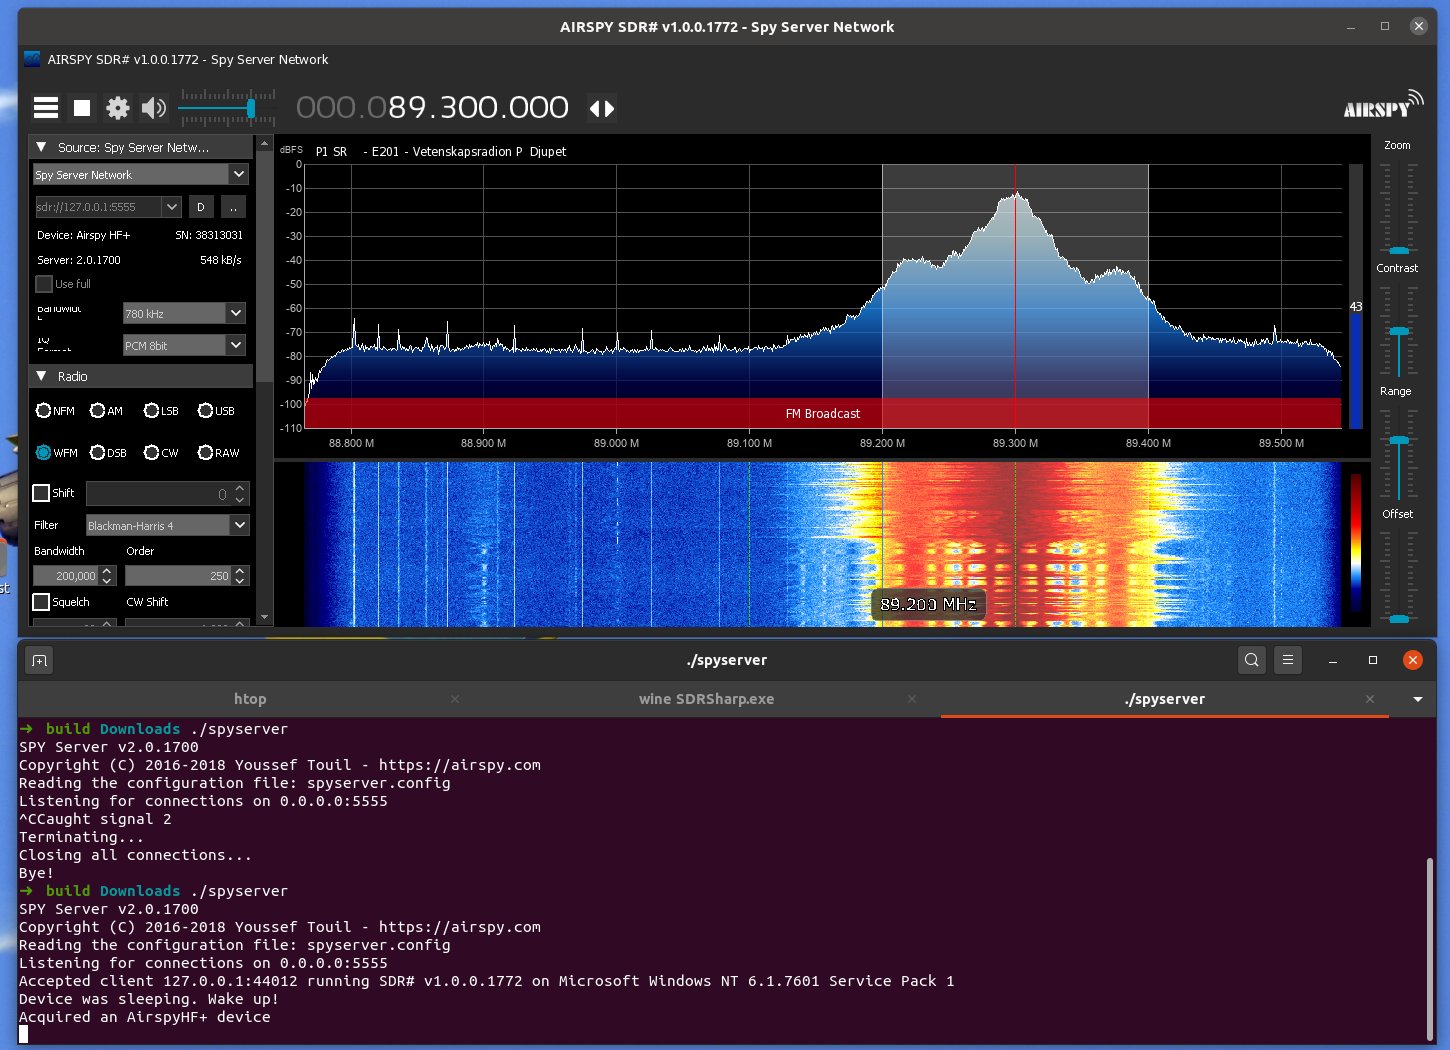Viewport: 1450px width, 1050px height.
Task: Close the terminal window
Action: tap(1412, 660)
